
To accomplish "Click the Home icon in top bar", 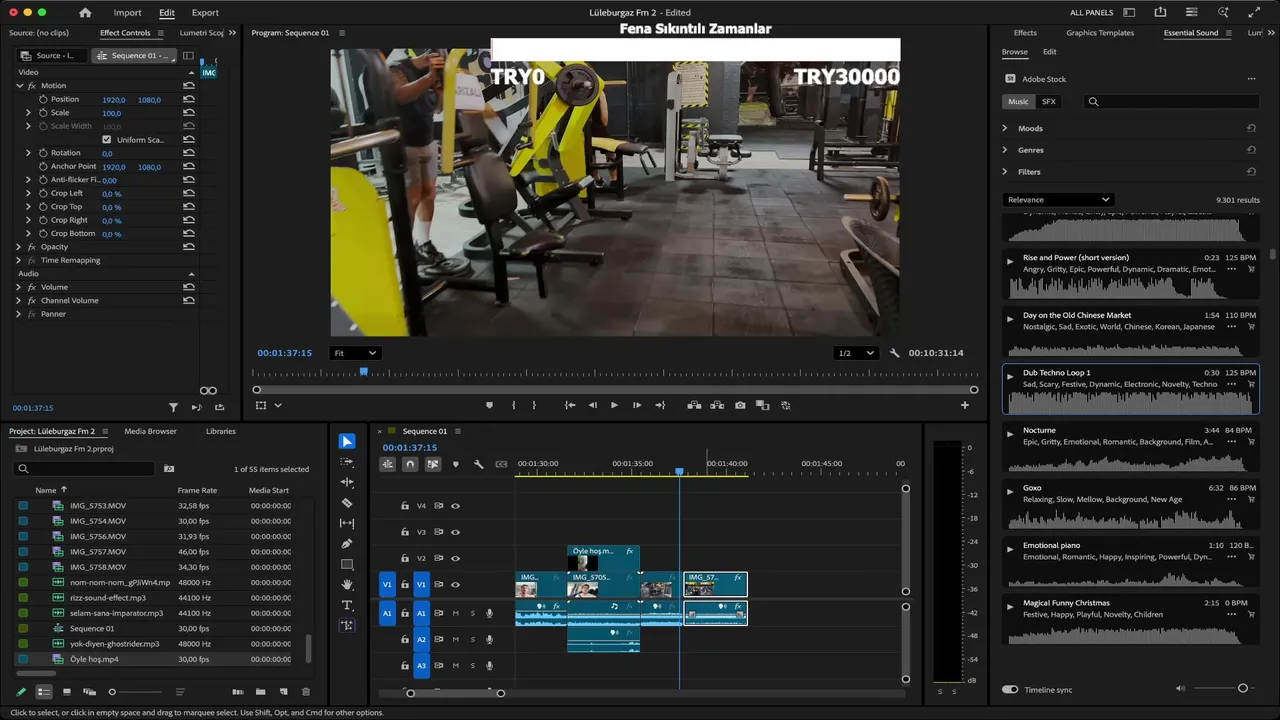I will pos(85,13).
